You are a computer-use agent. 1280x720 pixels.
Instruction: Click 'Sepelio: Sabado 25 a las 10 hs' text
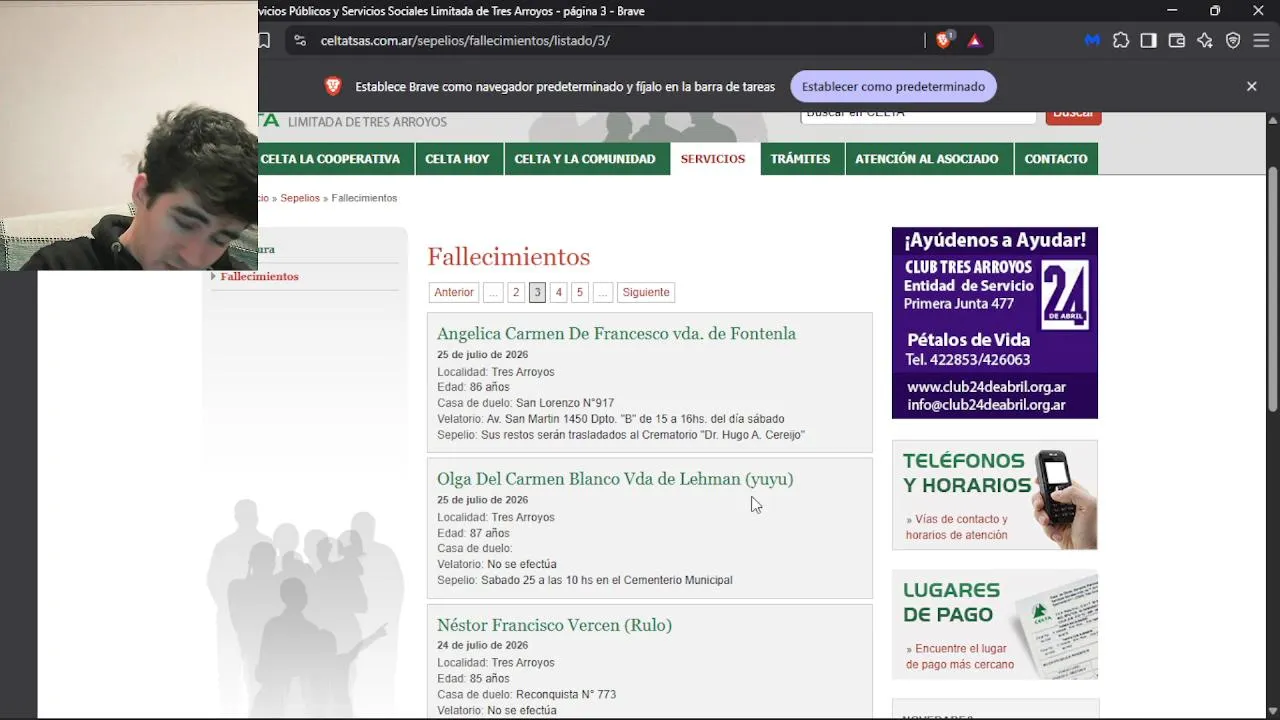pyautogui.click(x=585, y=580)
